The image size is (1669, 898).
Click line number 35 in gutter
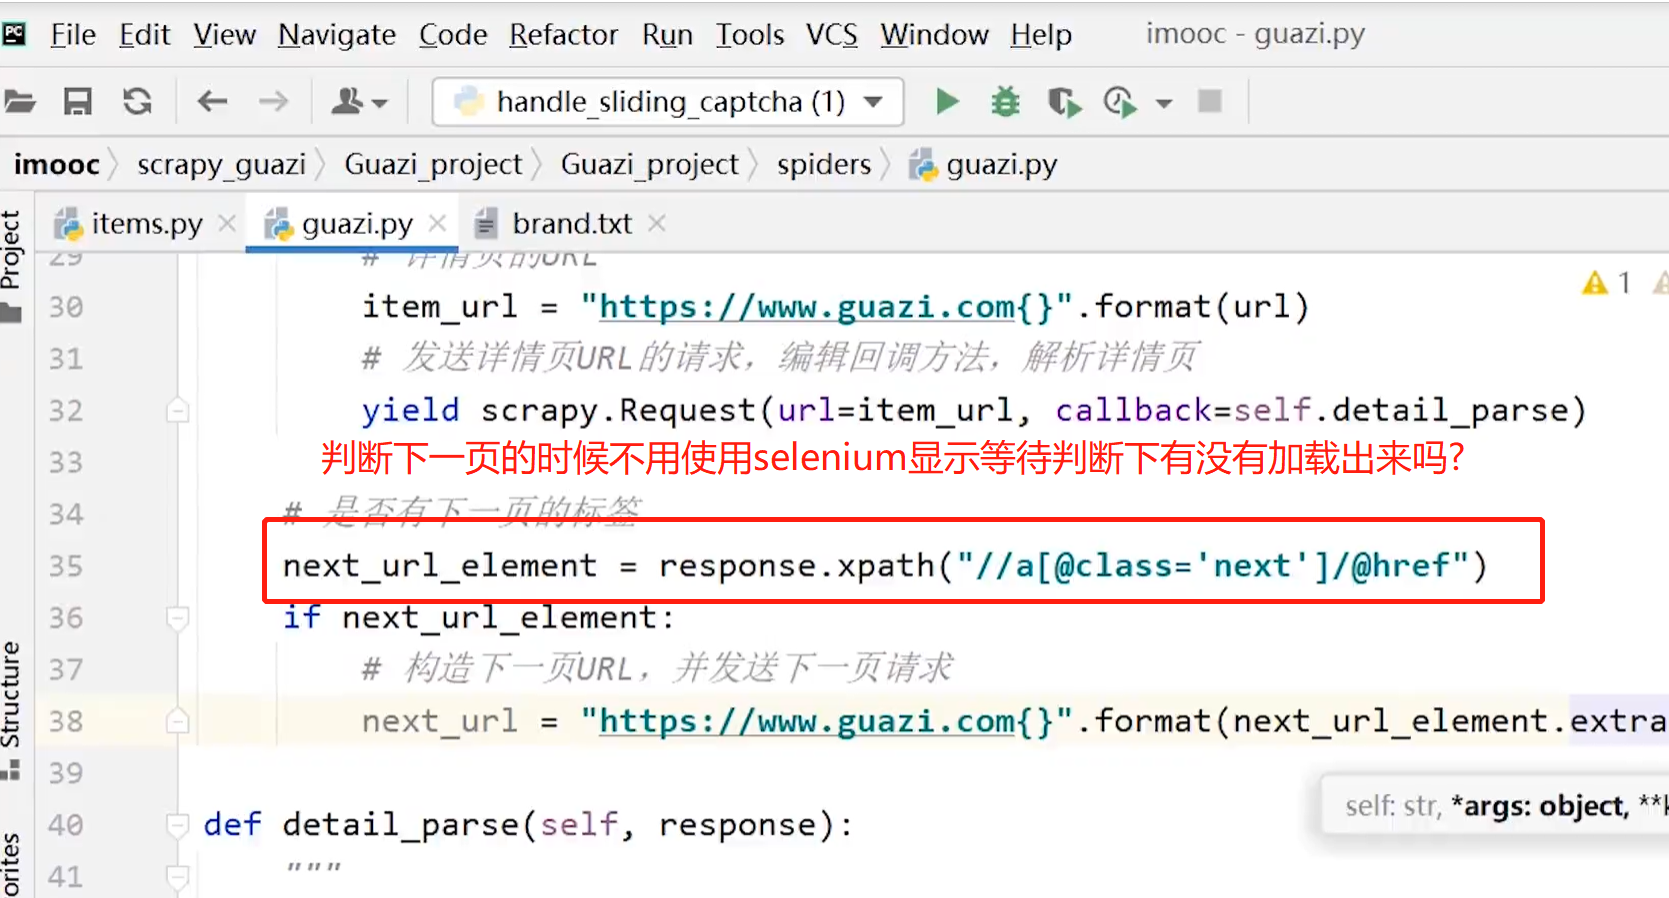[66, 566]
